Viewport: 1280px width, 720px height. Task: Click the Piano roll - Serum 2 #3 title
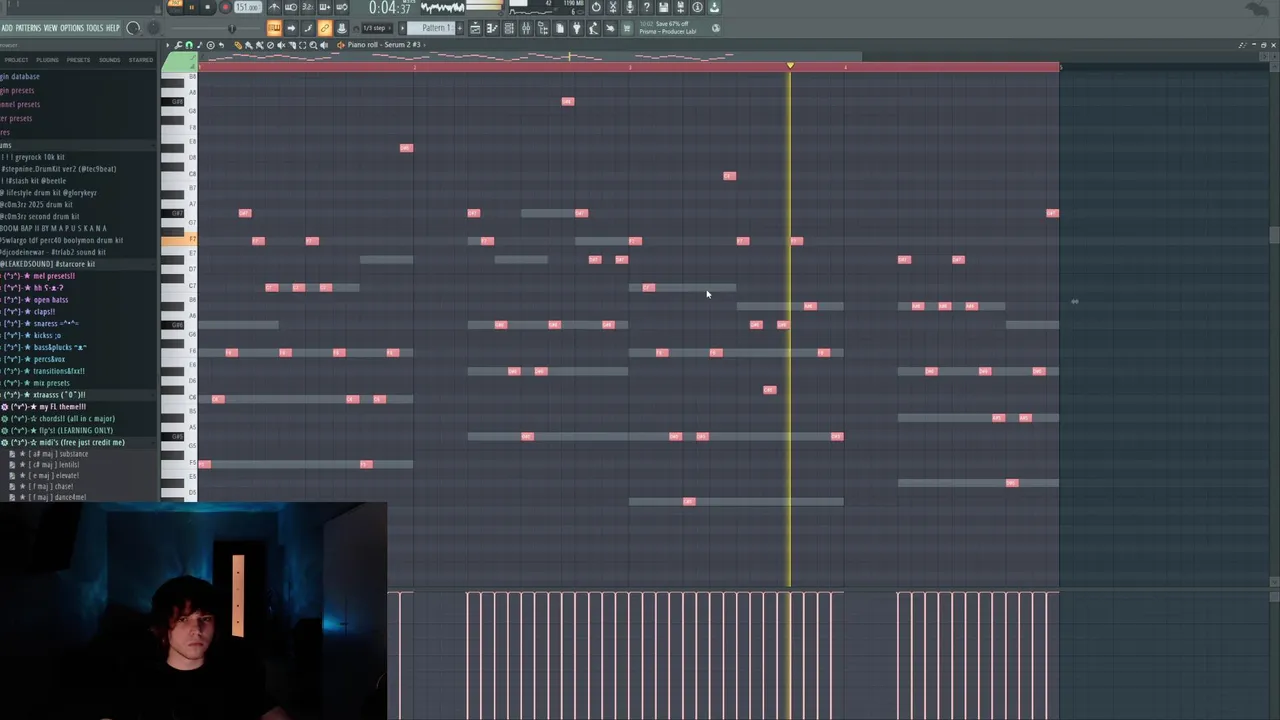(384, 44)
